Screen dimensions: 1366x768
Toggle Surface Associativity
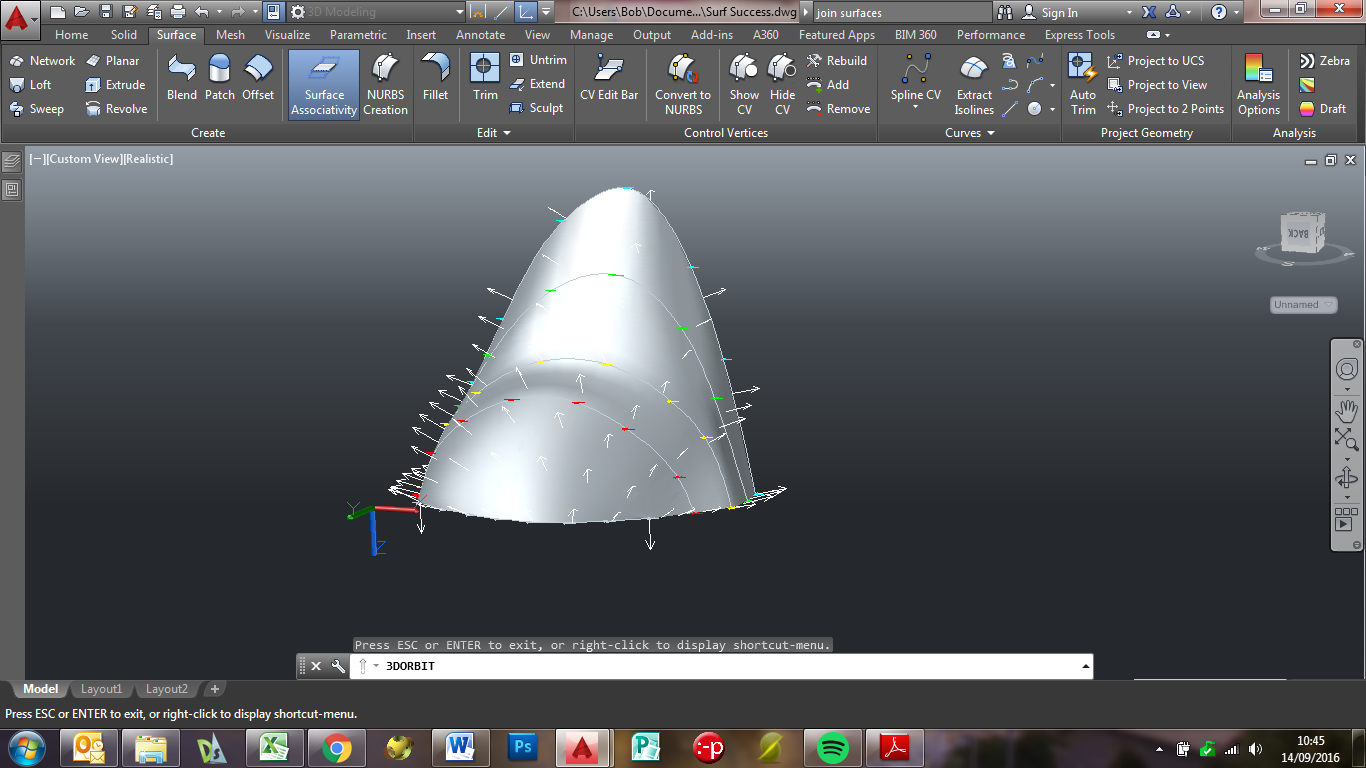pyautogui.click(x=322, y=84)
